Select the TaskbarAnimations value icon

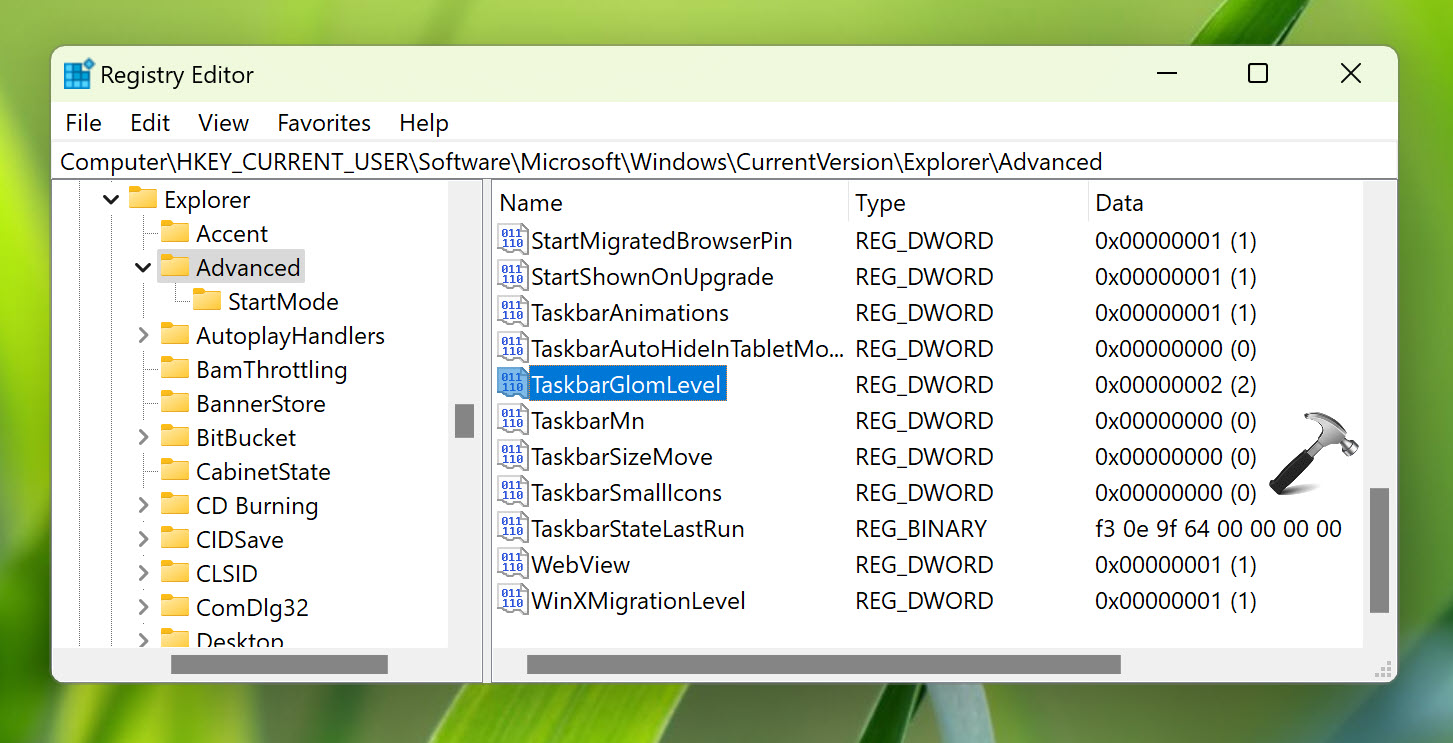point(512,313)
